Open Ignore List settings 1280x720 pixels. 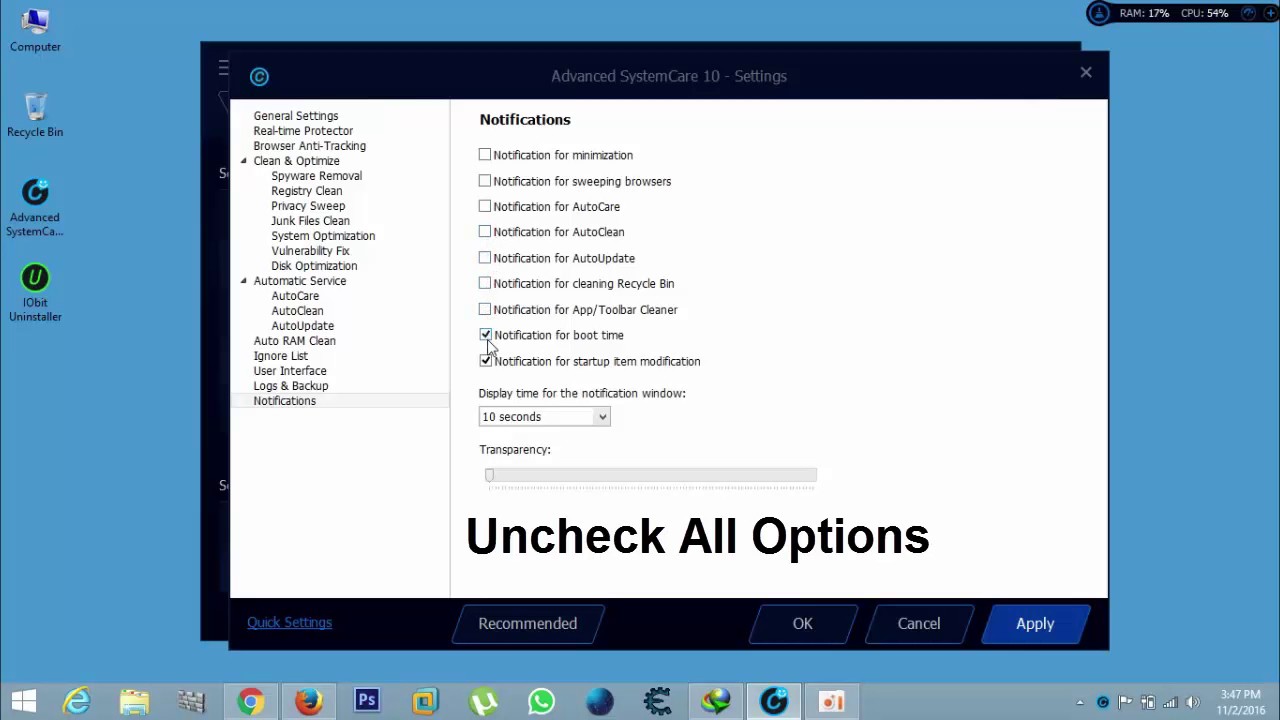click(280, 356)
